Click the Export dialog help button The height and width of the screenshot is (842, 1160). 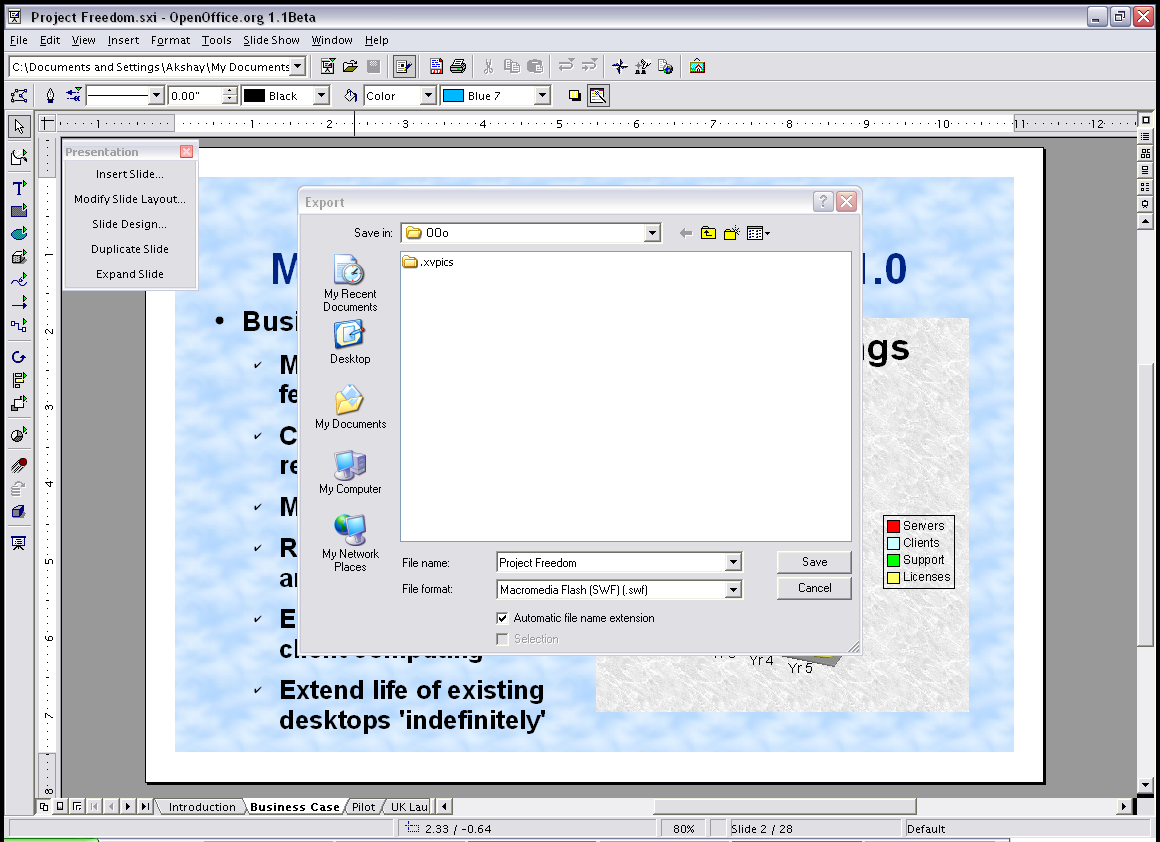(823, 202)
